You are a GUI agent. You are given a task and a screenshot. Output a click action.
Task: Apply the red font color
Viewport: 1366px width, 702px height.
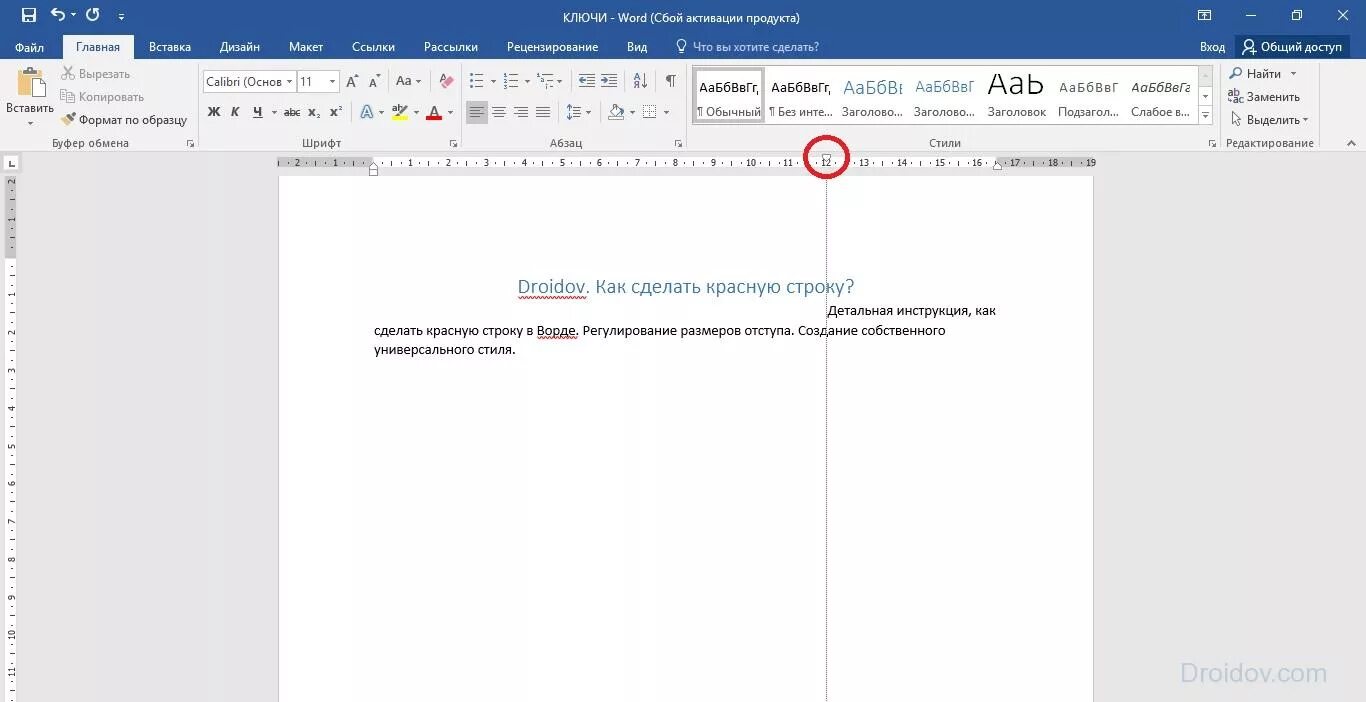[434, 112]
